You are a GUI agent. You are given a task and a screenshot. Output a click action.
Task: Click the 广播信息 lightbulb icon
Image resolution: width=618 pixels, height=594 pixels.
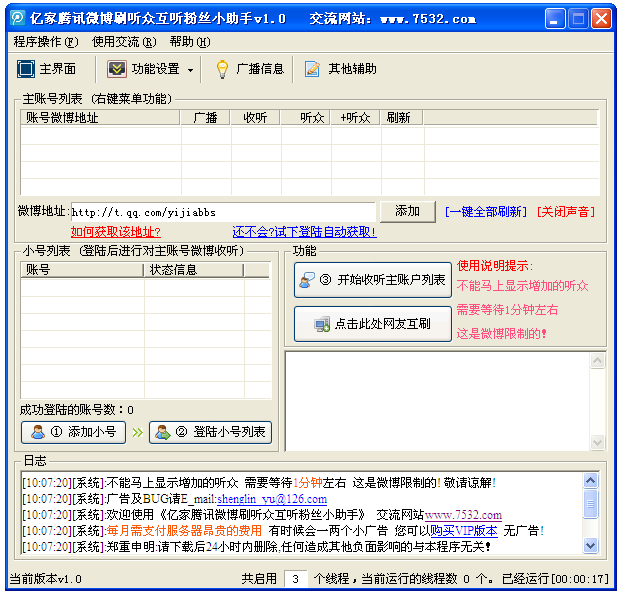click(x=223, y=69)
